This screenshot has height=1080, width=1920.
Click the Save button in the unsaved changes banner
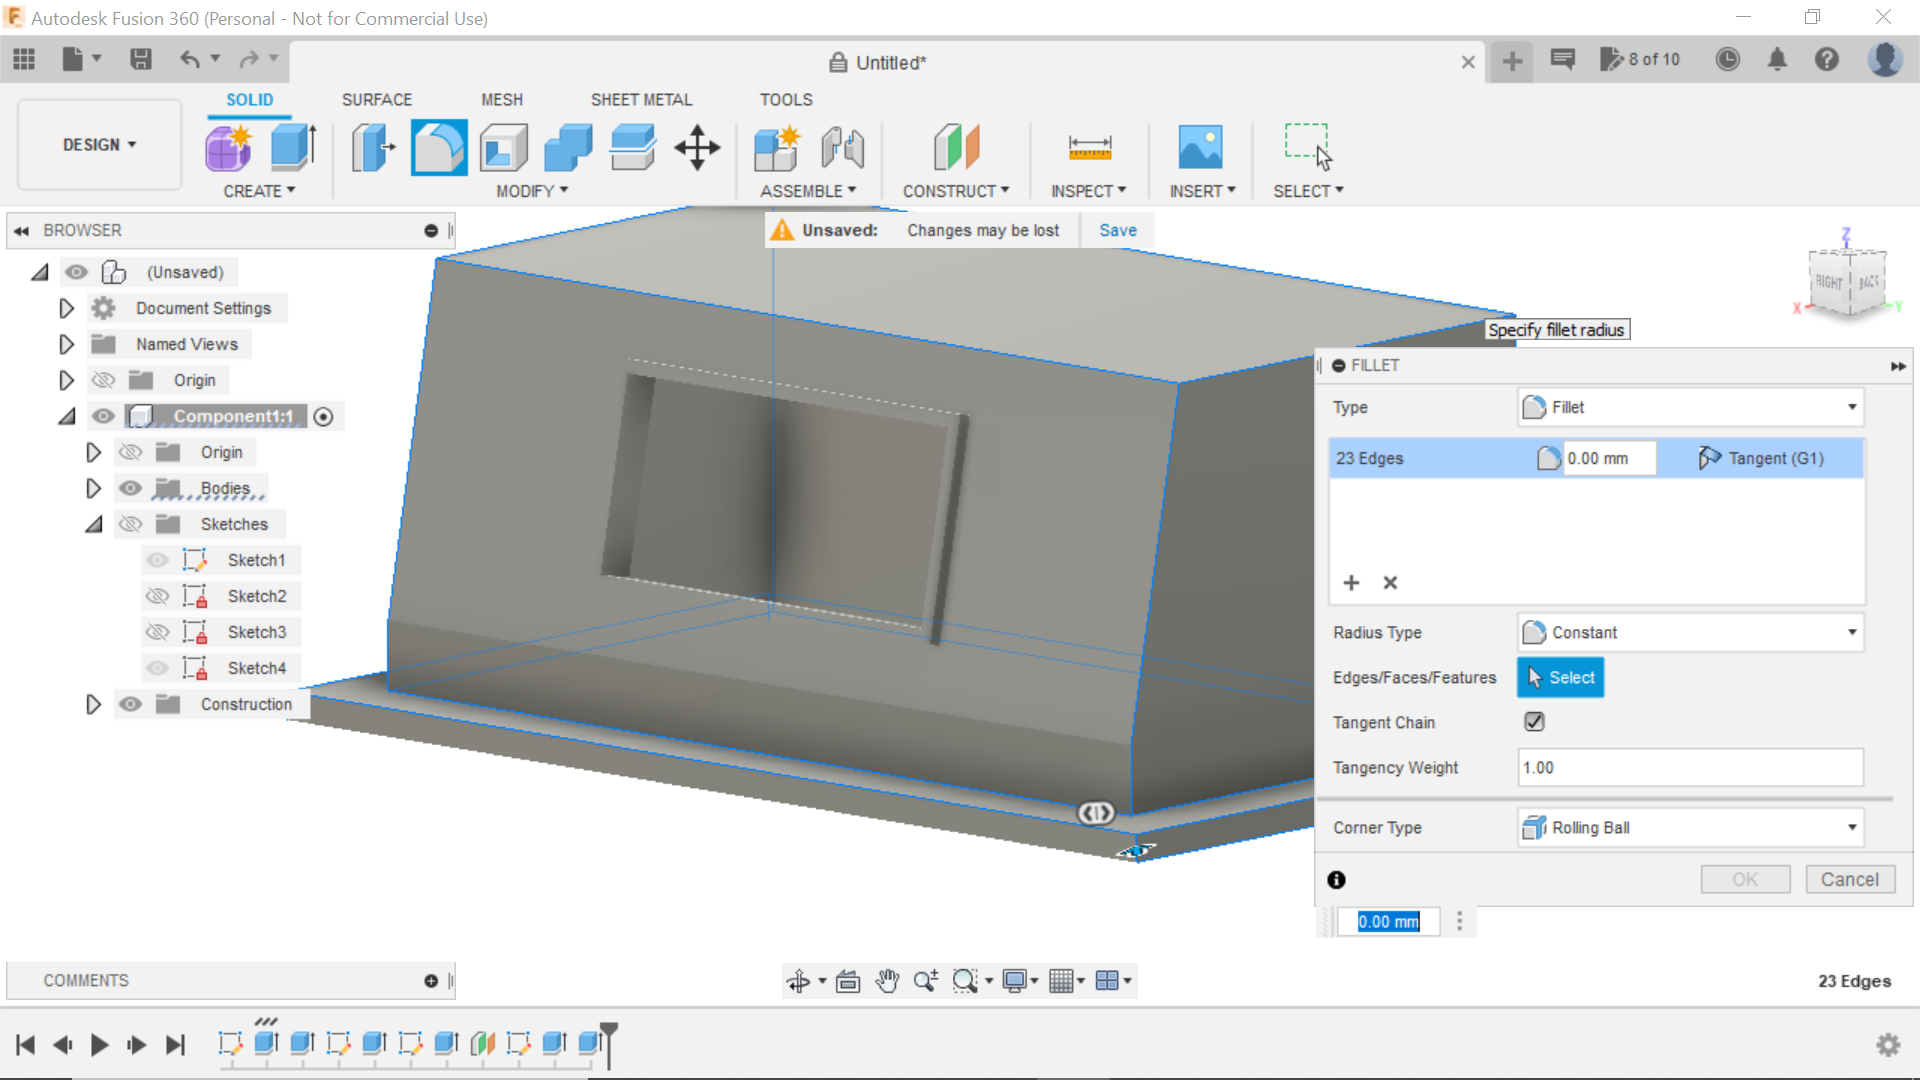point(1117,229)
